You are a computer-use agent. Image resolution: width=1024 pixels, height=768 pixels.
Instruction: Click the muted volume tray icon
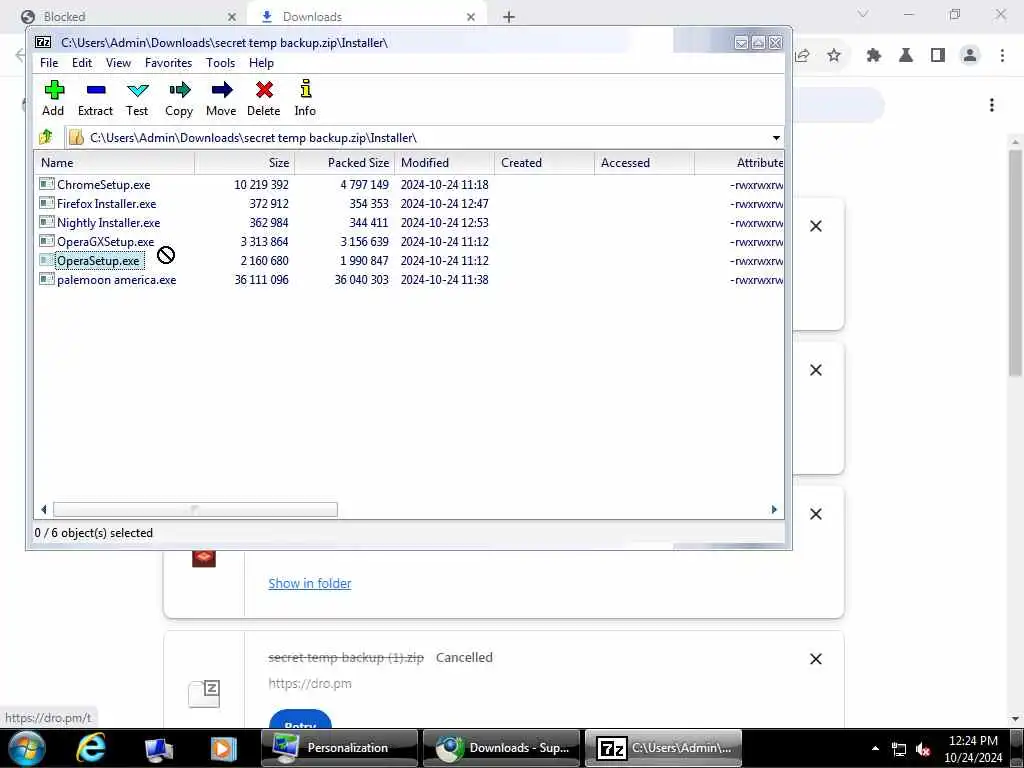coord(923,750)
